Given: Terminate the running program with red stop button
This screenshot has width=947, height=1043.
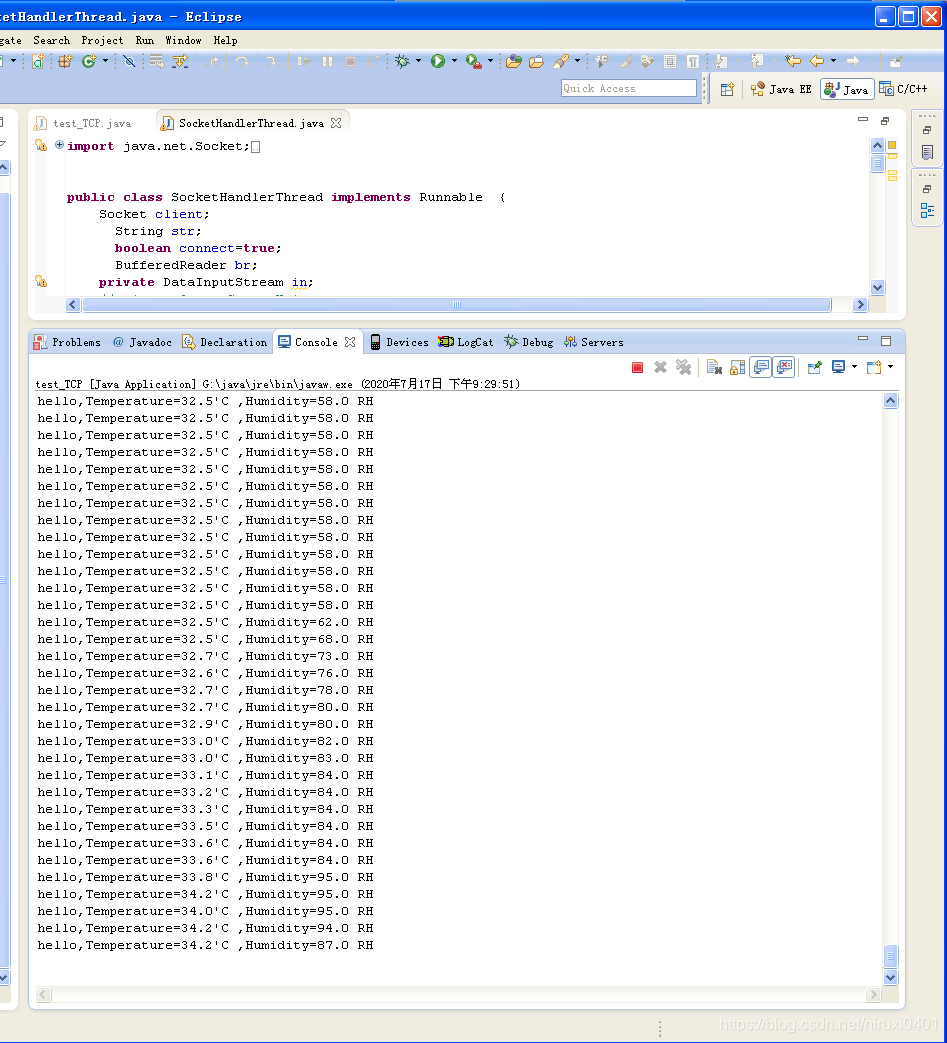Looking at the screenshot, I should (x=637, y=367).
